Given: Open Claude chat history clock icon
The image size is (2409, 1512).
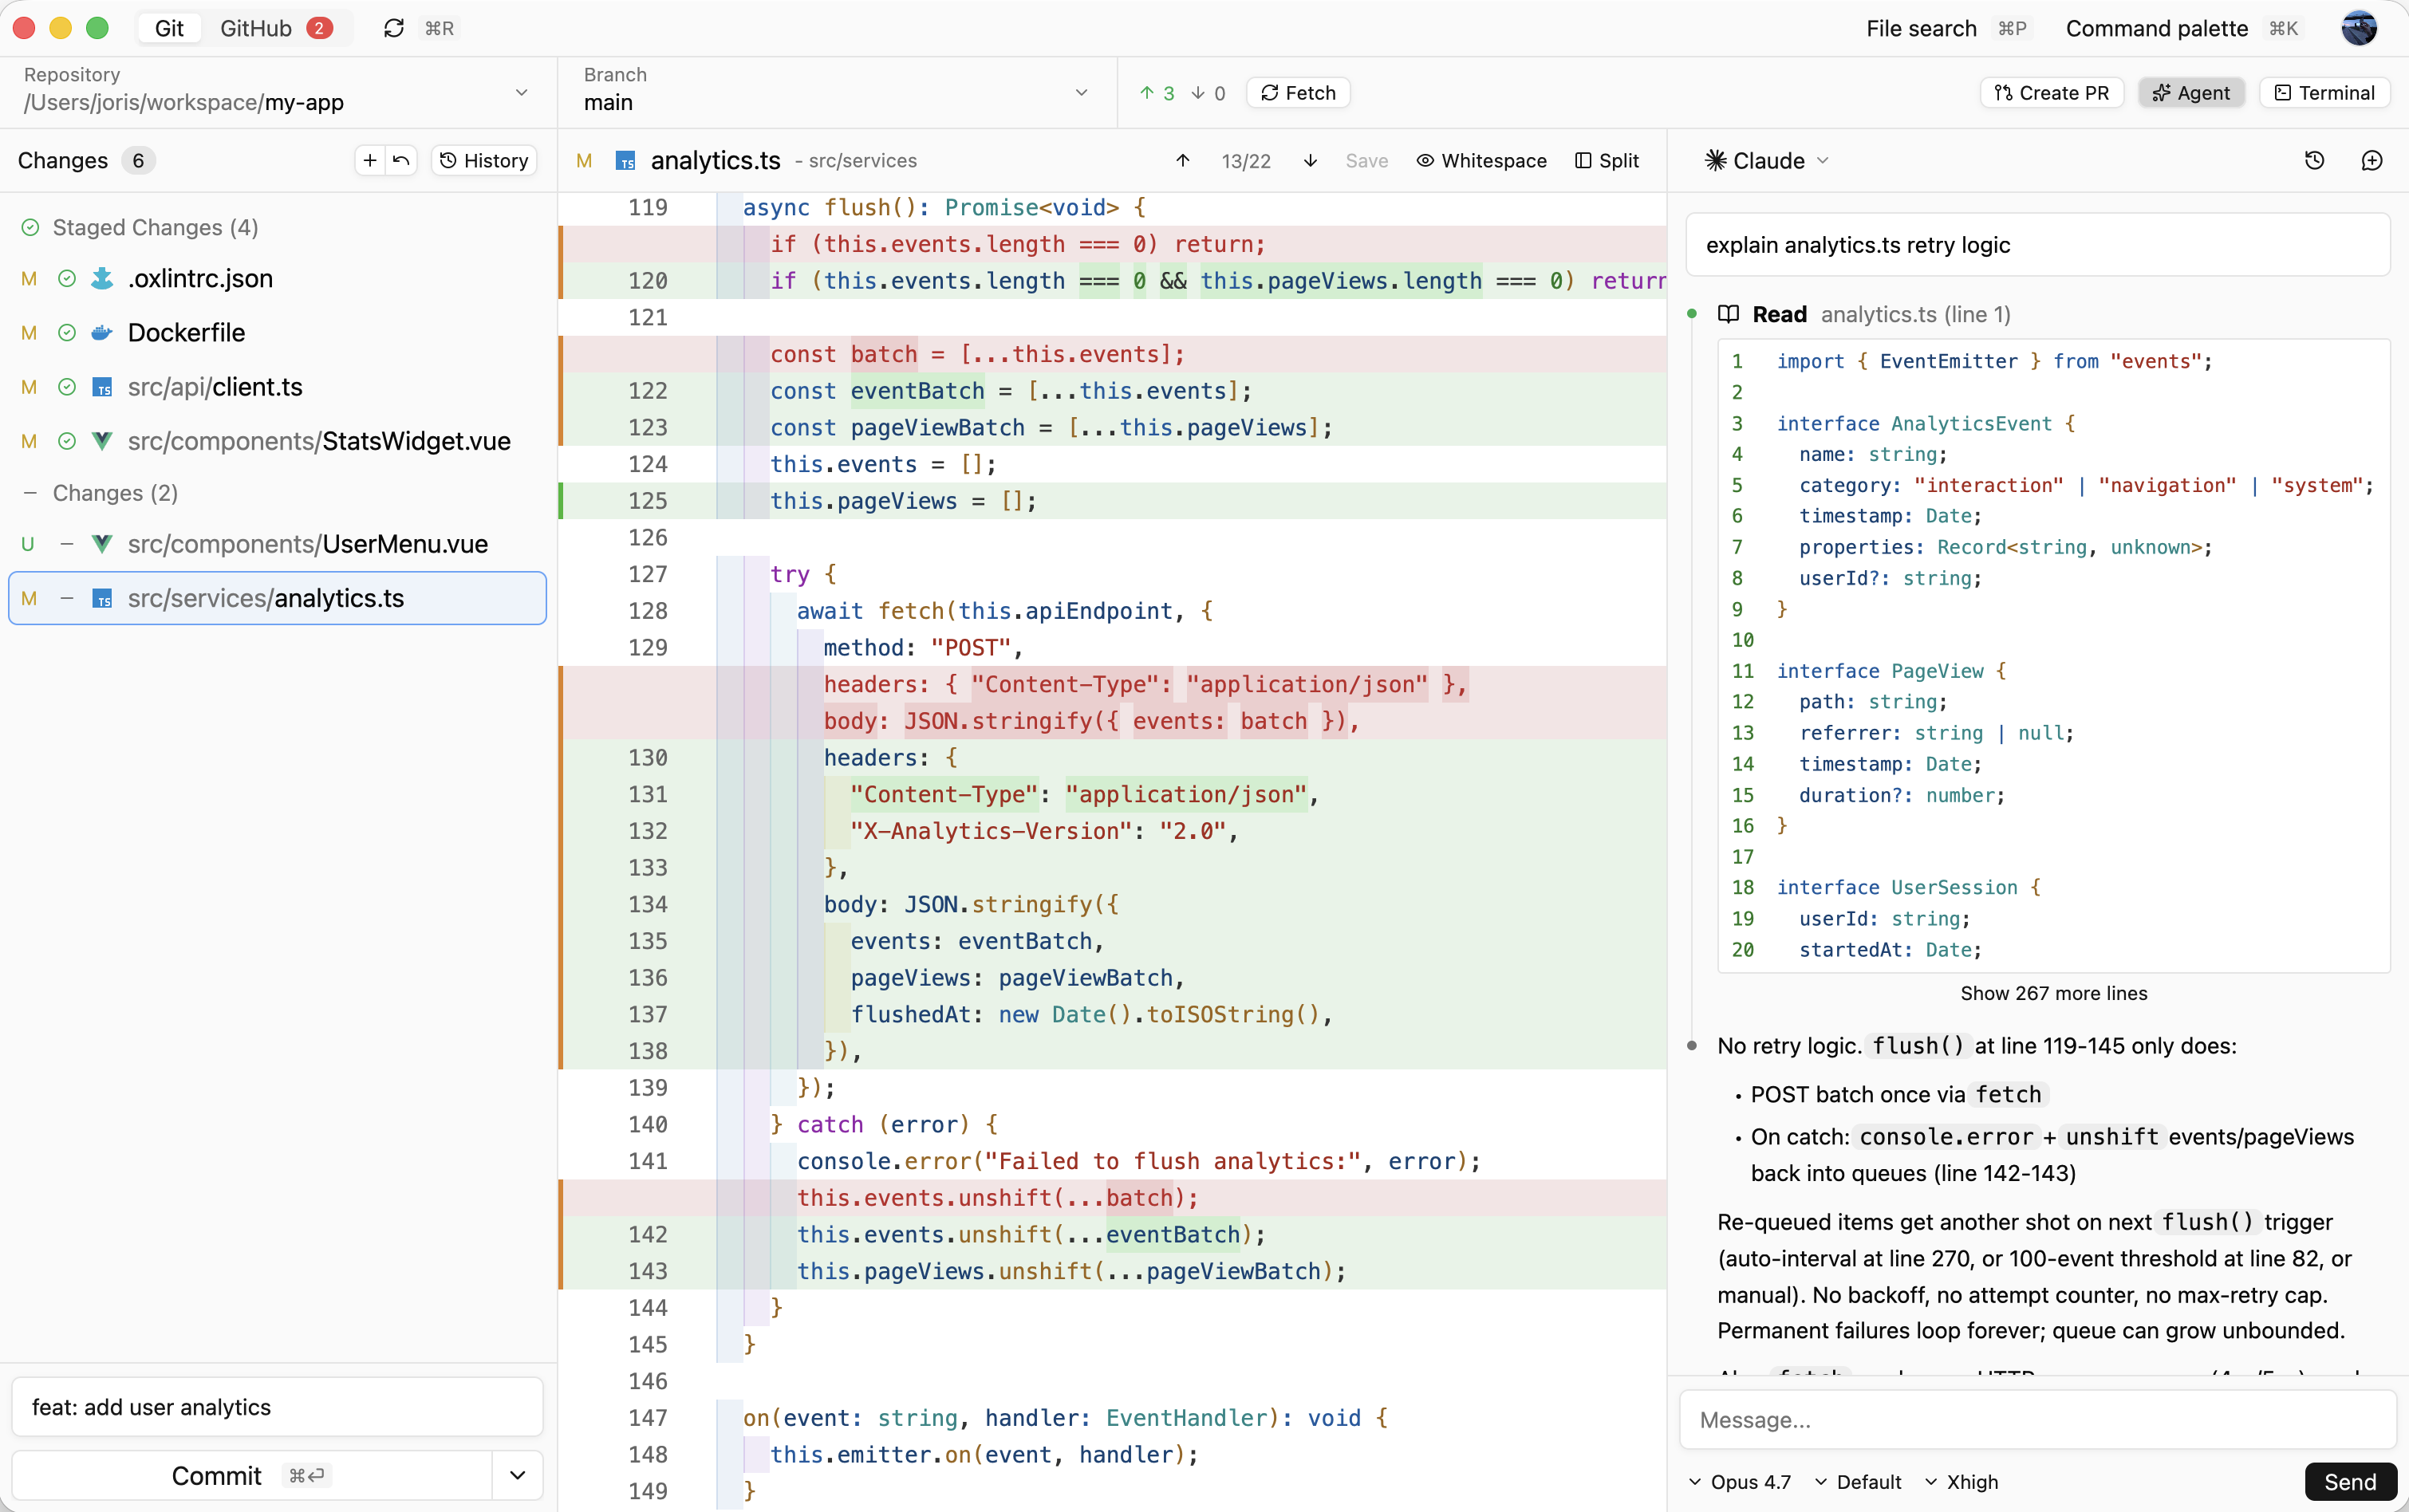Looking at the screenshot, I should point(2315,160).
